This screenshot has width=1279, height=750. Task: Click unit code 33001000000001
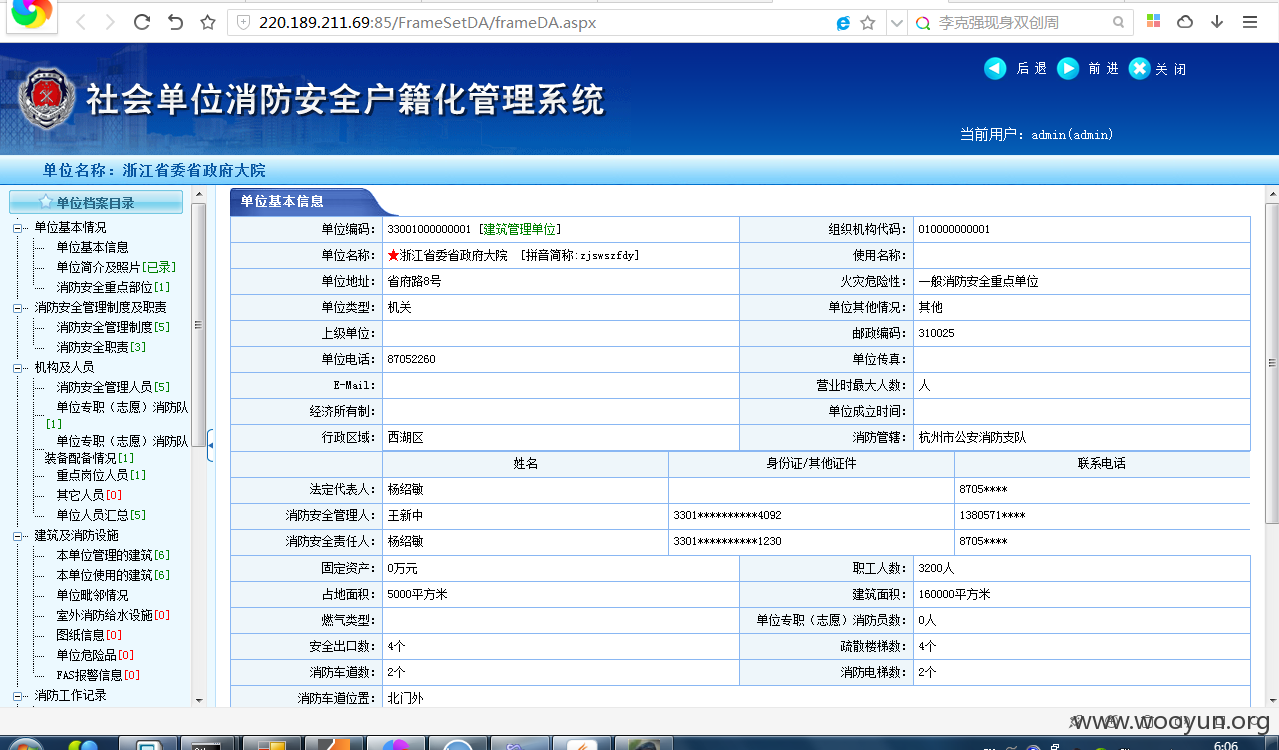[429, 229]
